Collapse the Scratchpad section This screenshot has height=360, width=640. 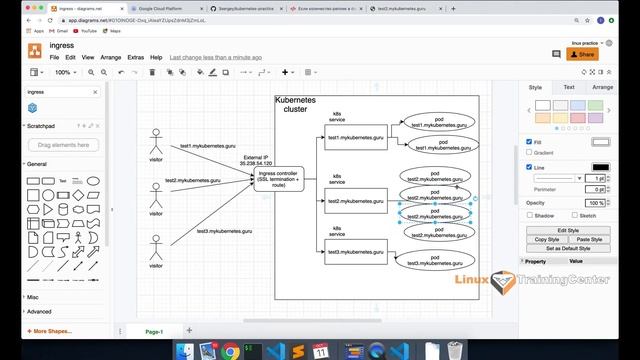pos(40,126)
